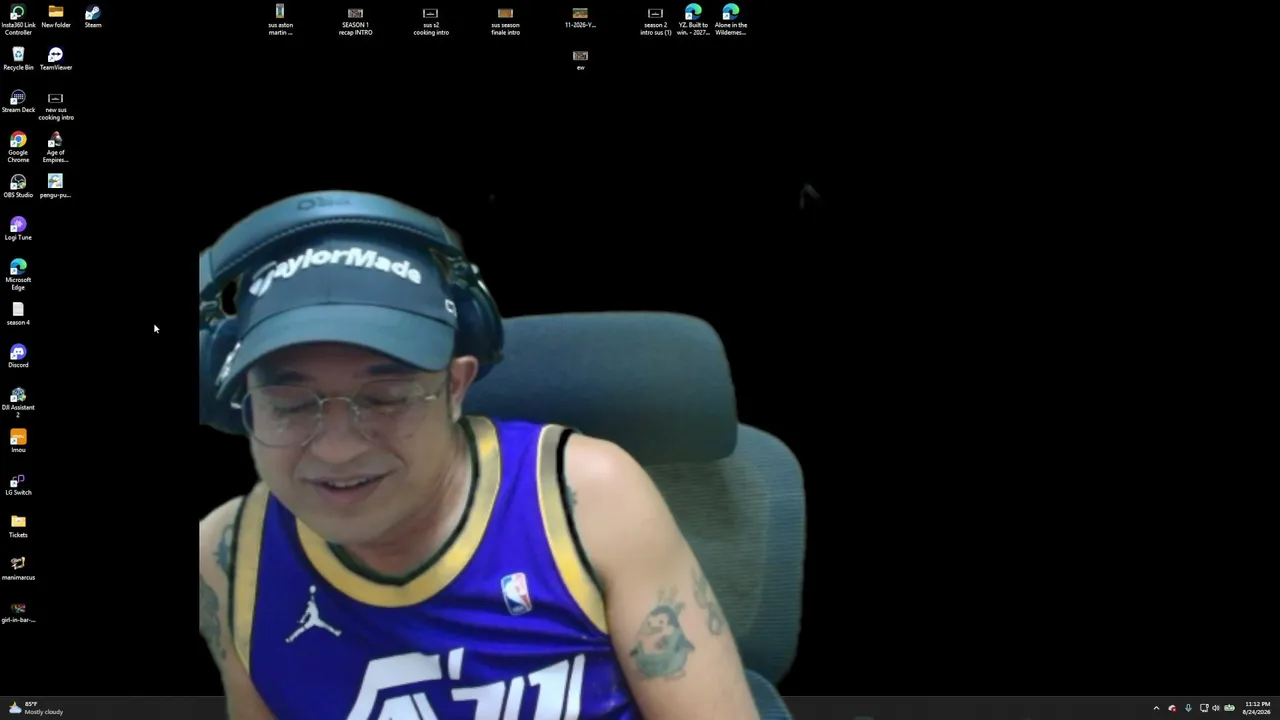The height and width of the screenshot is (720, 1280).
Task: Select the Insta360 Link Controller desktop icon
Action: coord(18,20)
